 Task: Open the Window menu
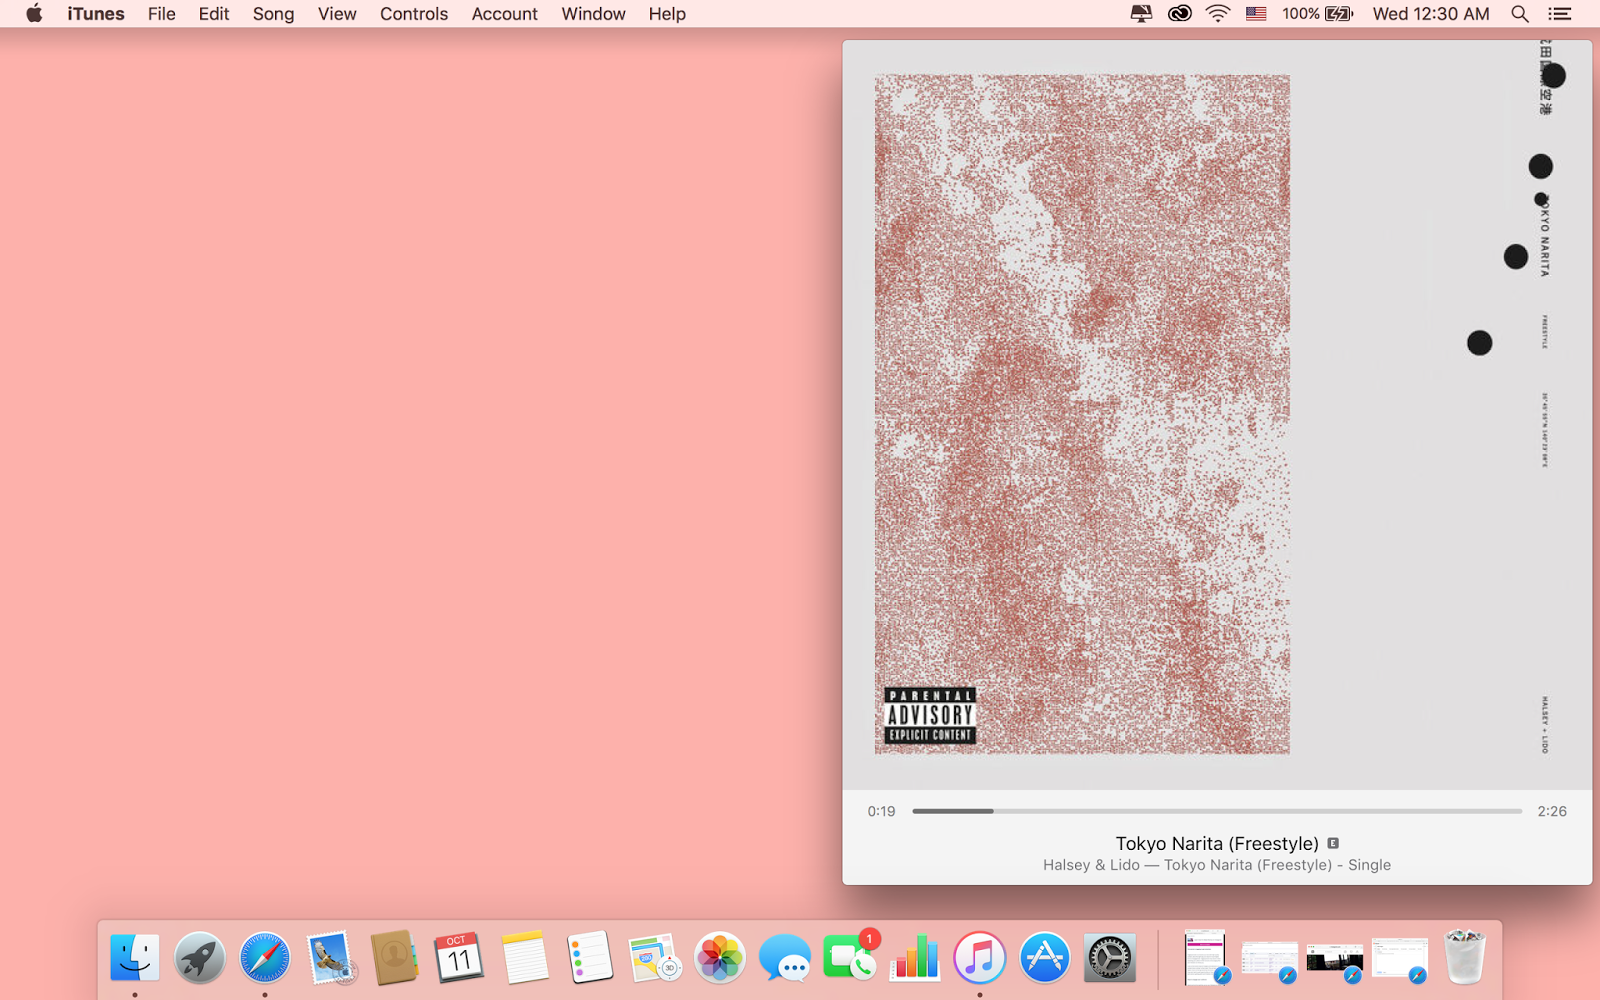(x=593, y=14)
